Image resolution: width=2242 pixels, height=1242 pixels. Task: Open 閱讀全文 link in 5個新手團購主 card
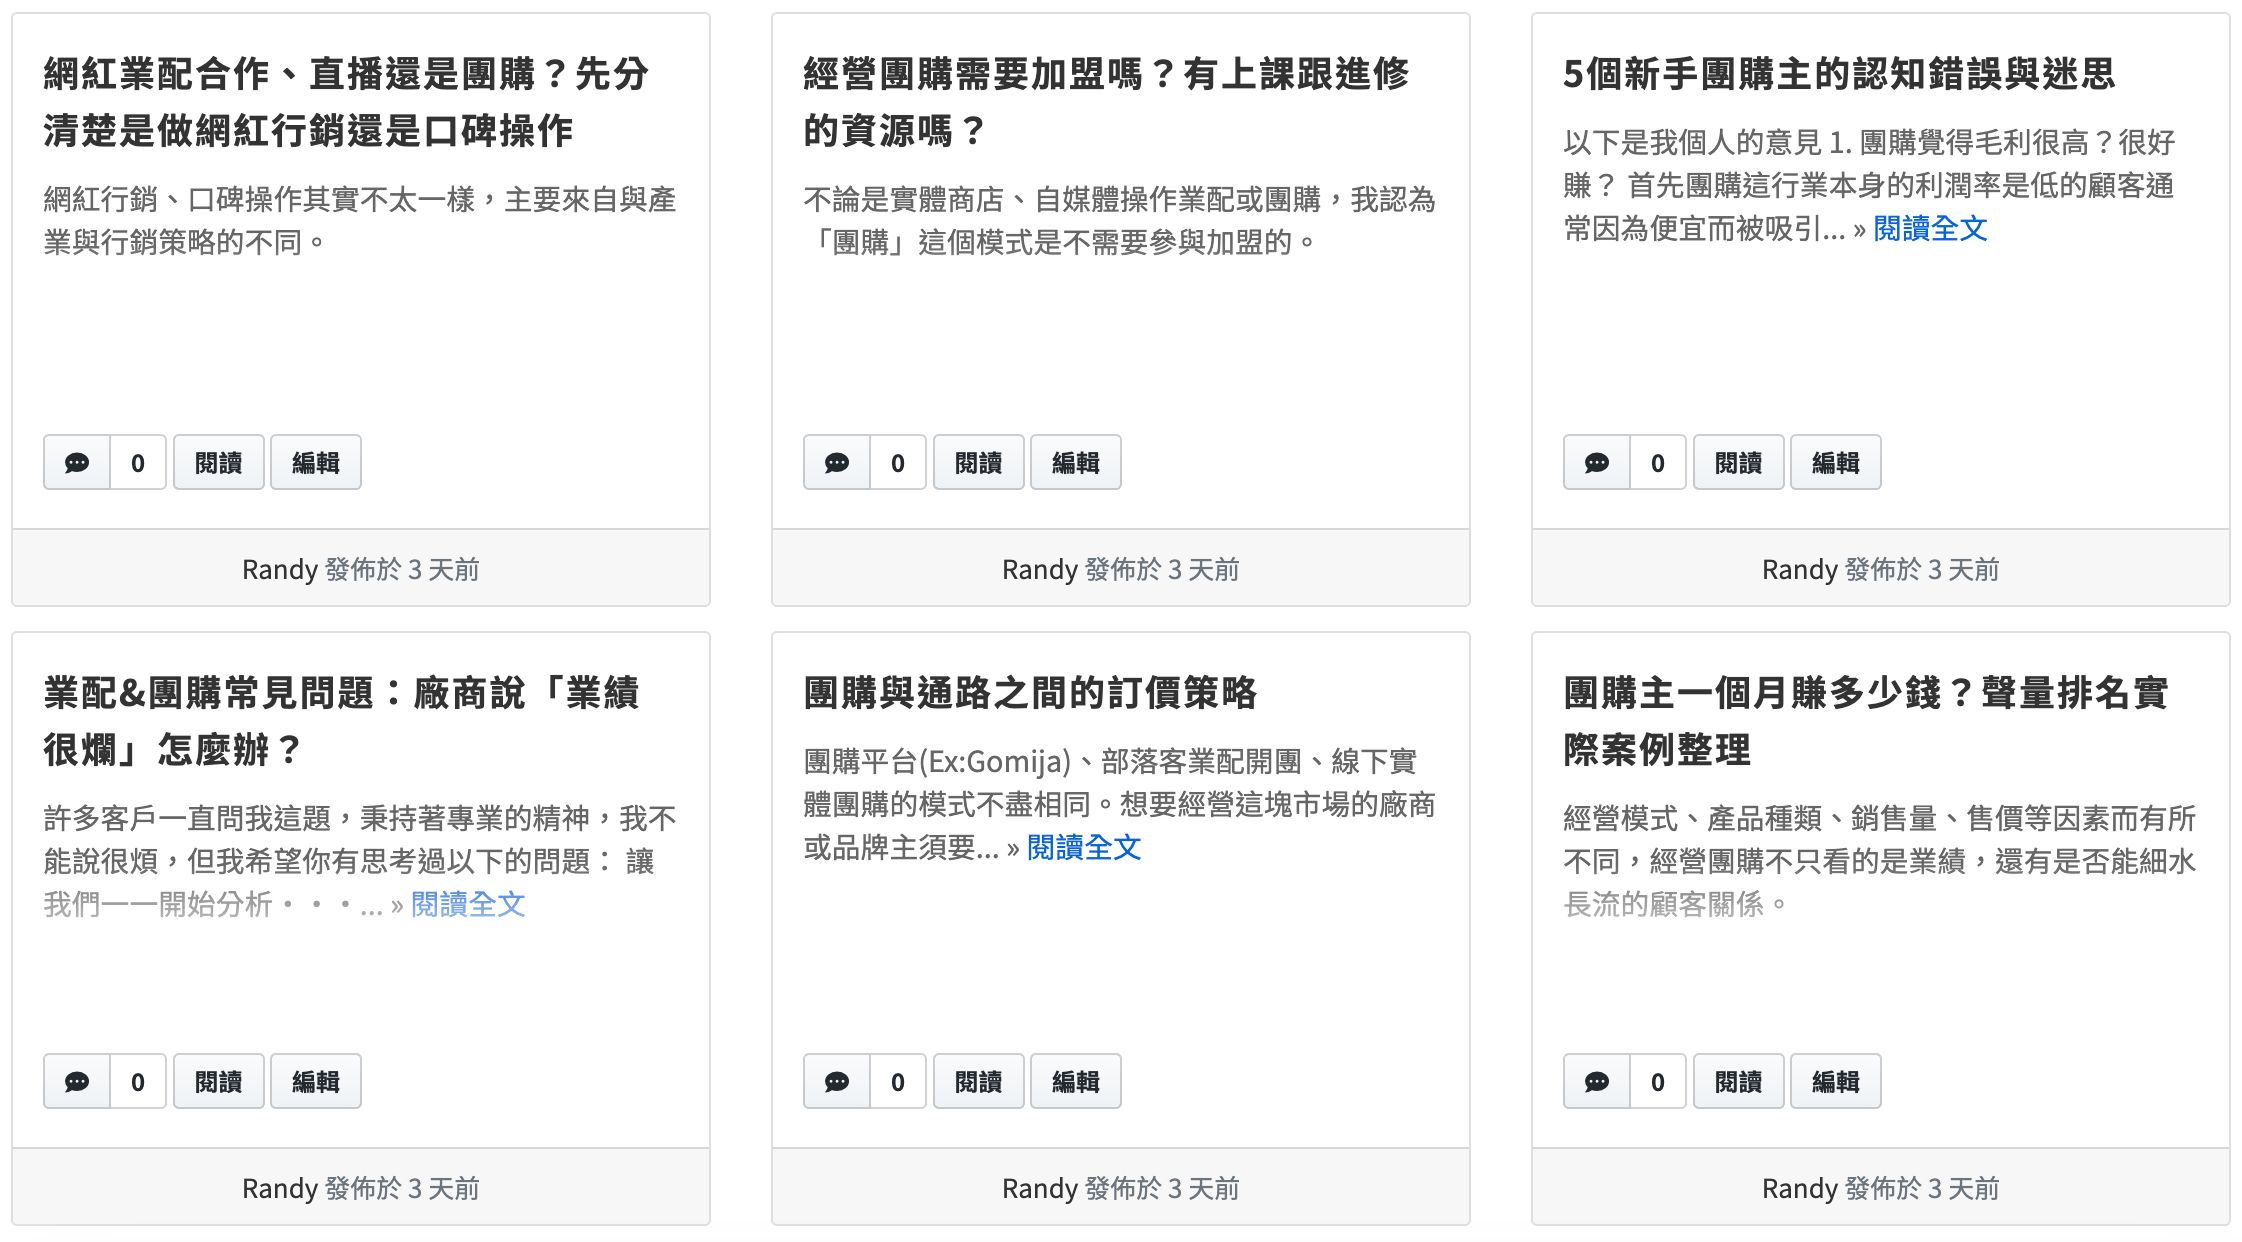click(1929, 229)
